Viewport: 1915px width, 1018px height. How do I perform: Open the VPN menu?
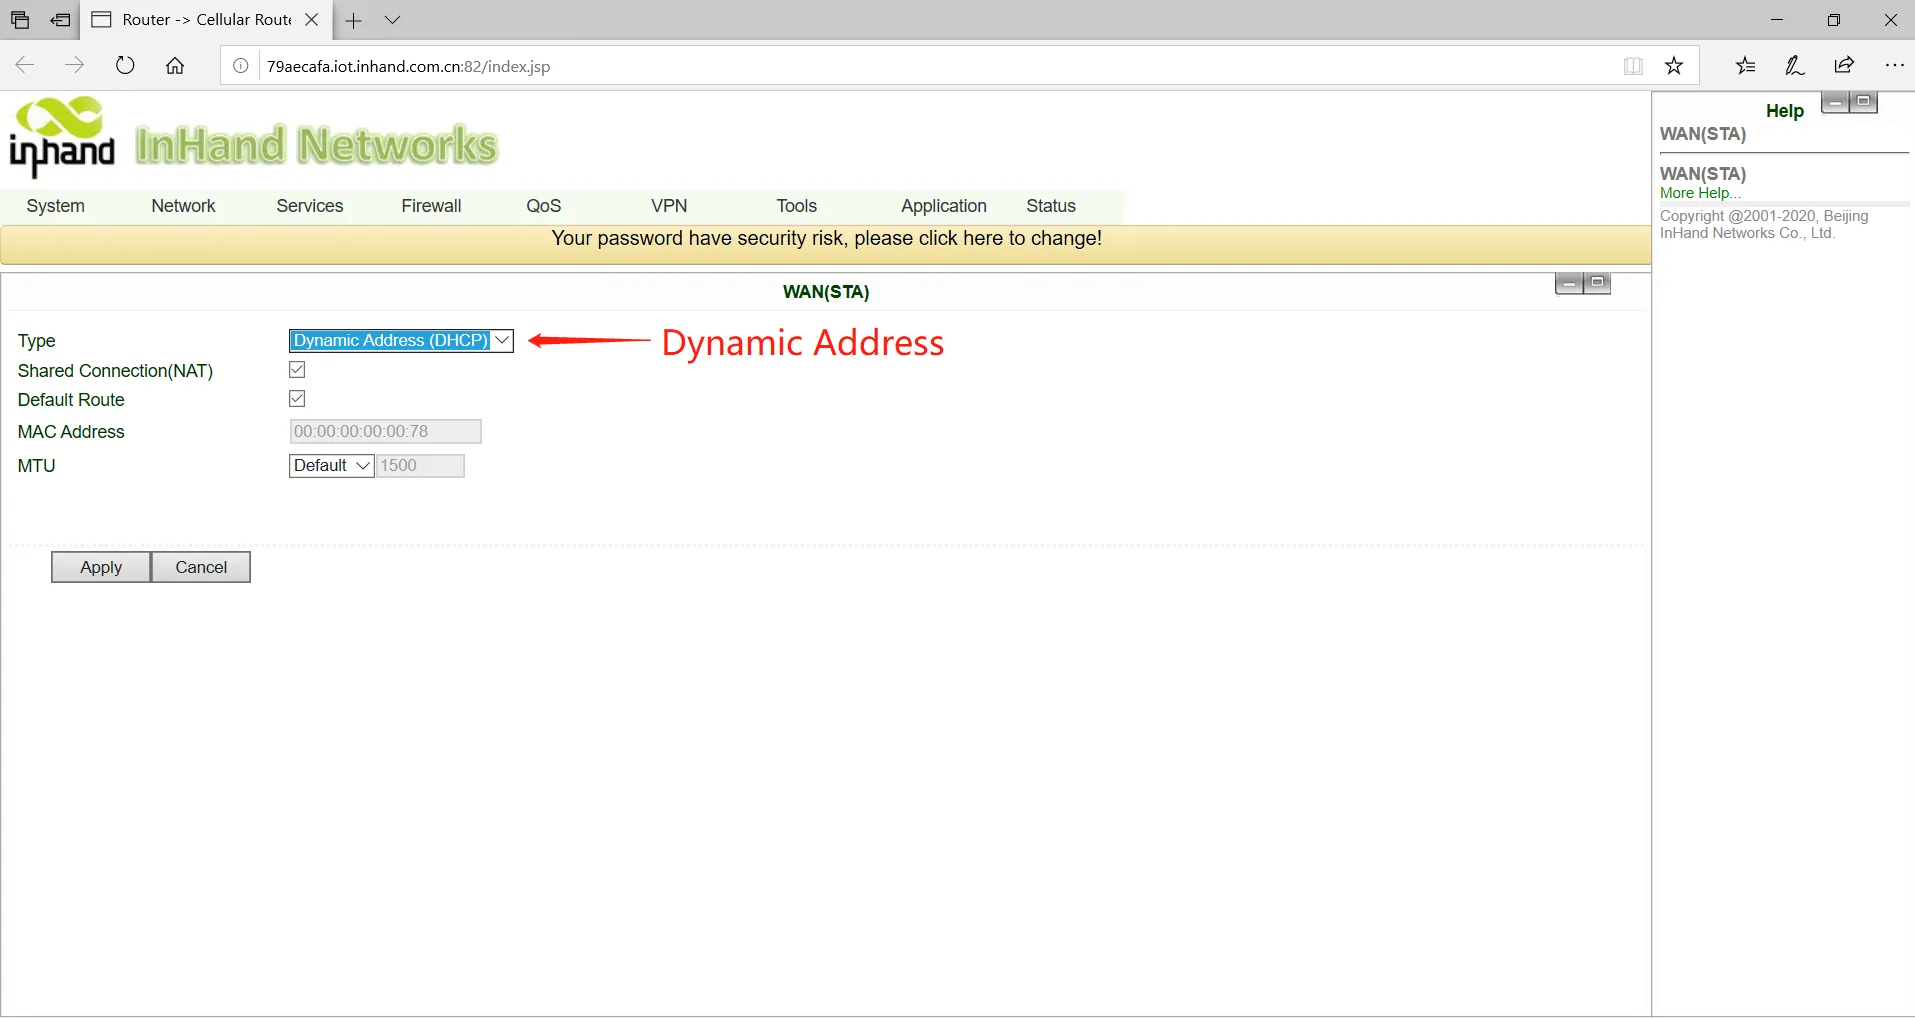(669, 206)
